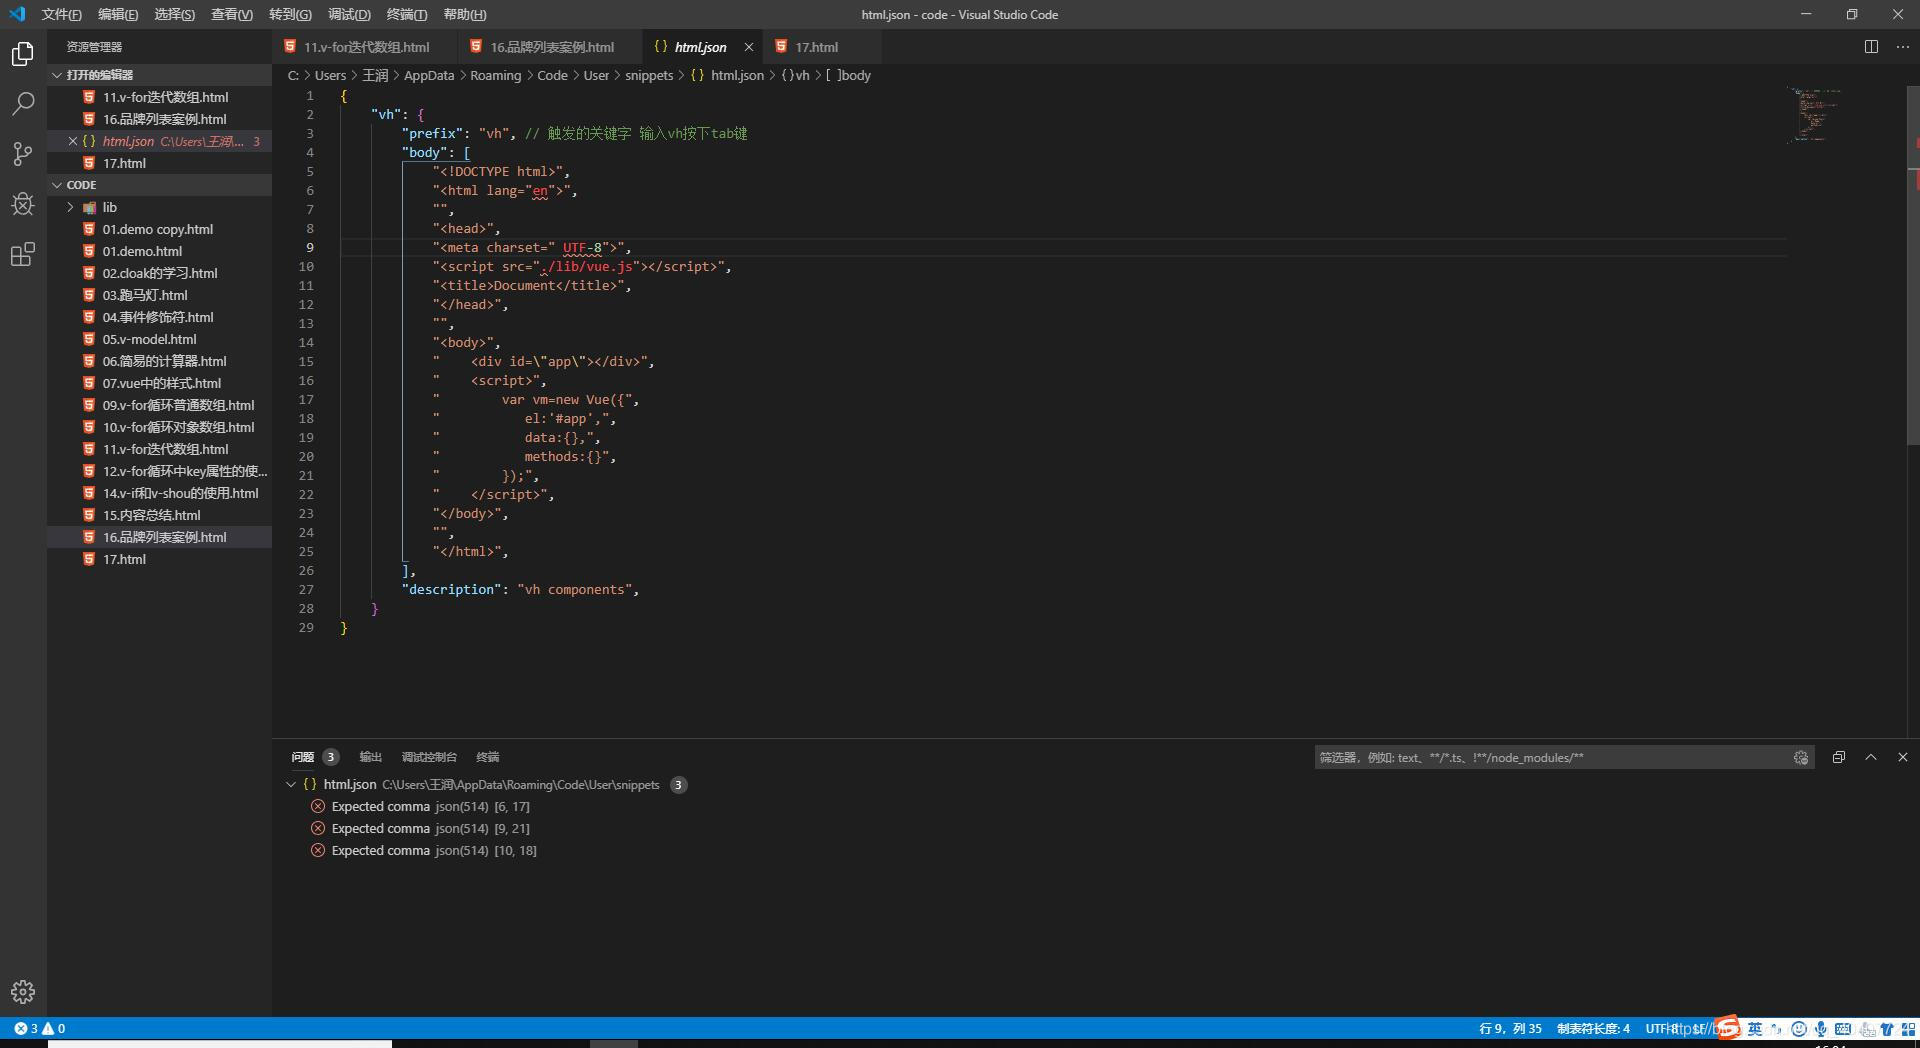Image resolution: width=1920 pixels, height=1048 pixels.
Task: Click the Sogou input method icon
Action: point(1728,1028)
